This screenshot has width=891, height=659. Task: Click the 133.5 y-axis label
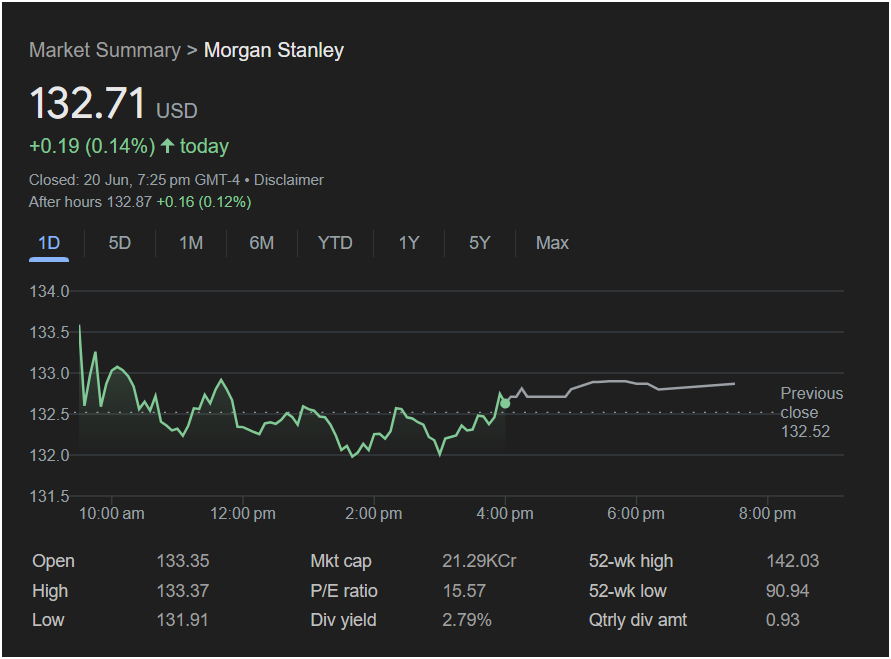coord(49,332)
